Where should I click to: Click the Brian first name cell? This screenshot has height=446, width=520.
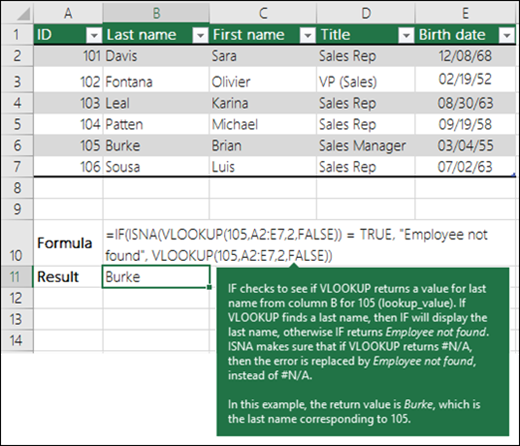[263, 145]
